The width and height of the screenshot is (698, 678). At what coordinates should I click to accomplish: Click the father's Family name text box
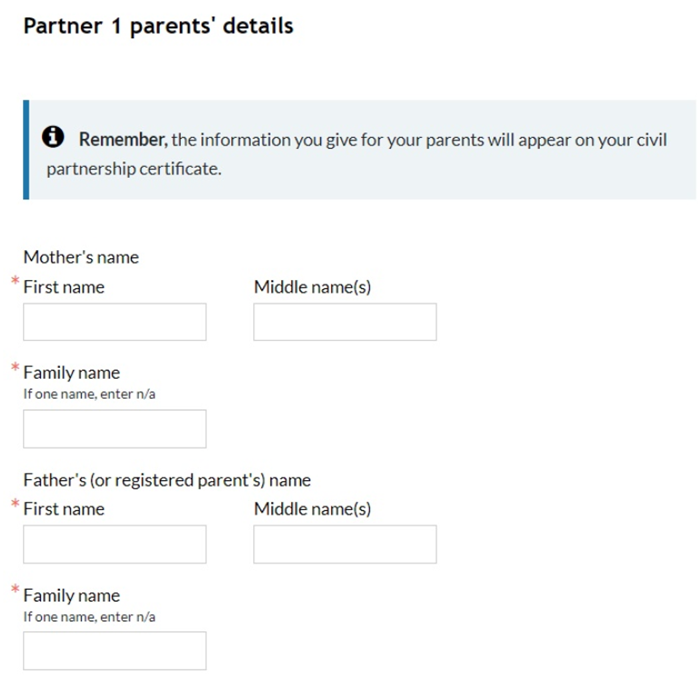click(115, 650)
